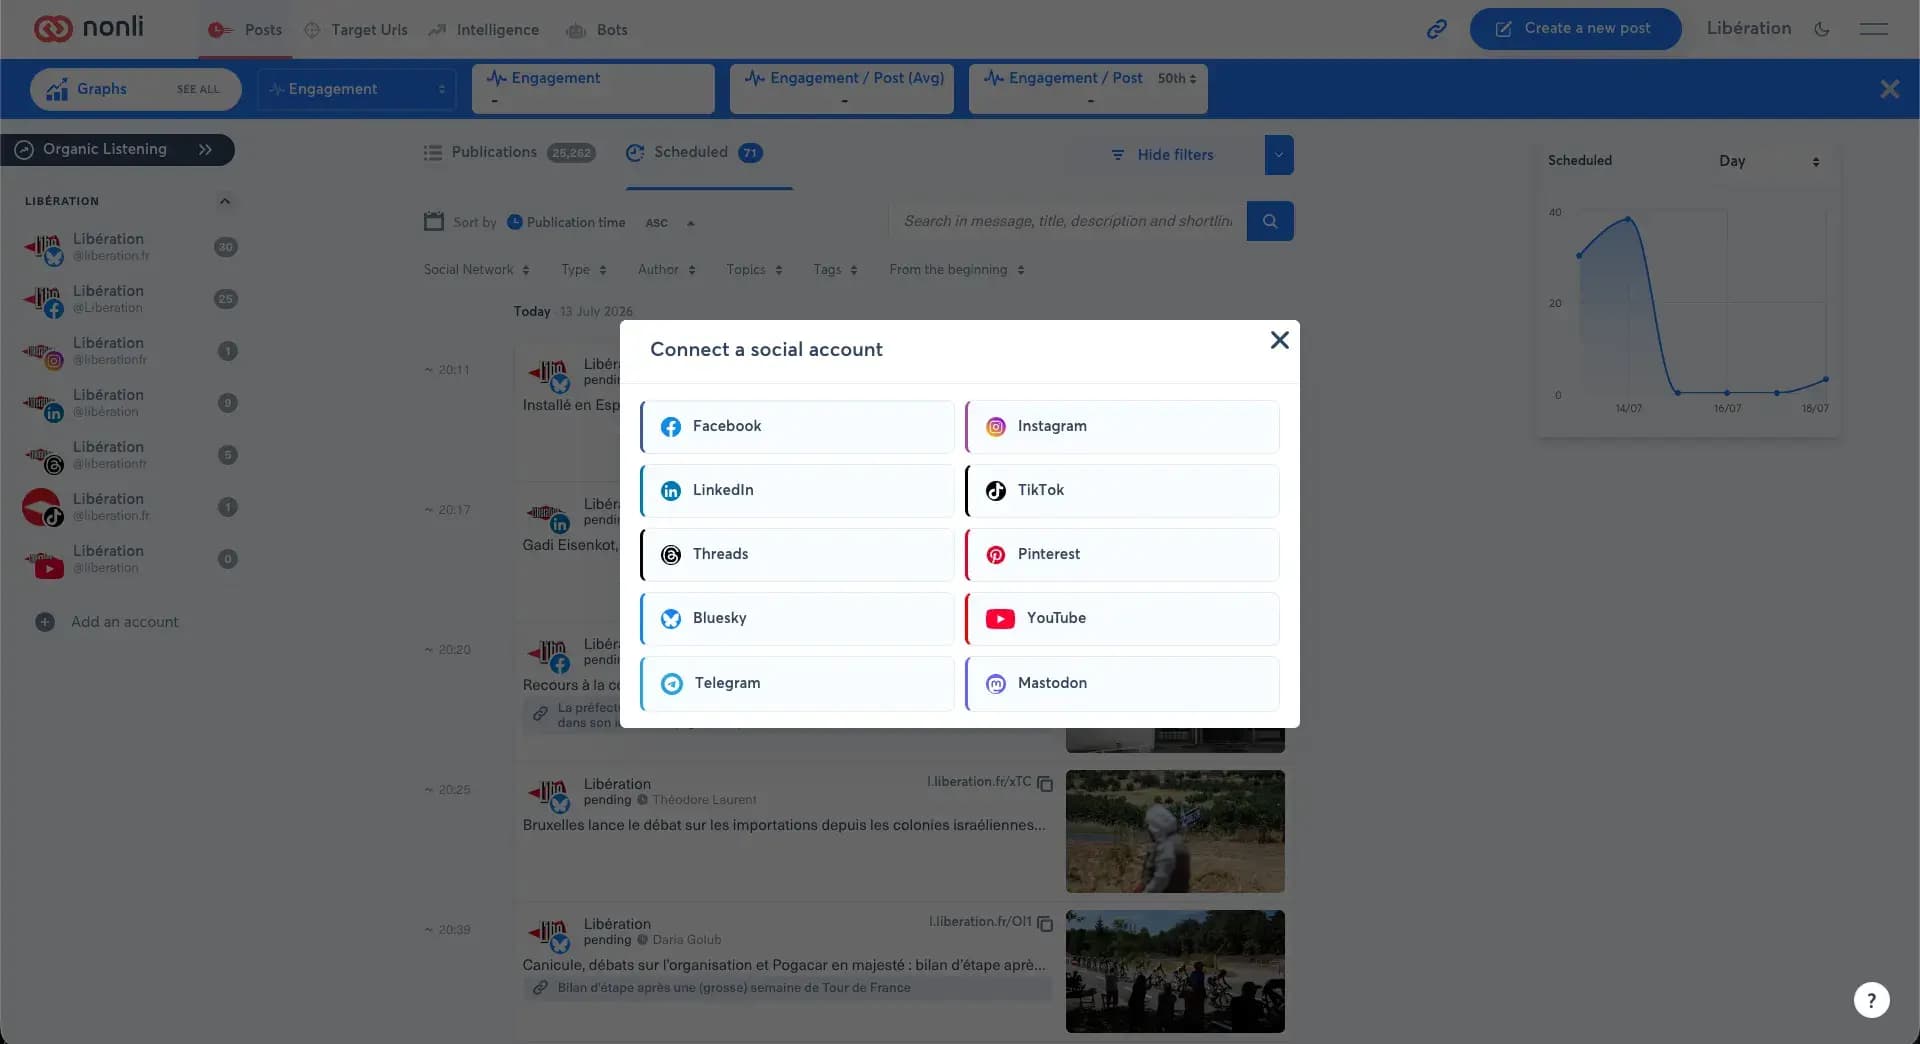Screen dimensions: 1920x1044
Task: Open the Day interval dropdown in Scheduled chart
Action: 1768,161
